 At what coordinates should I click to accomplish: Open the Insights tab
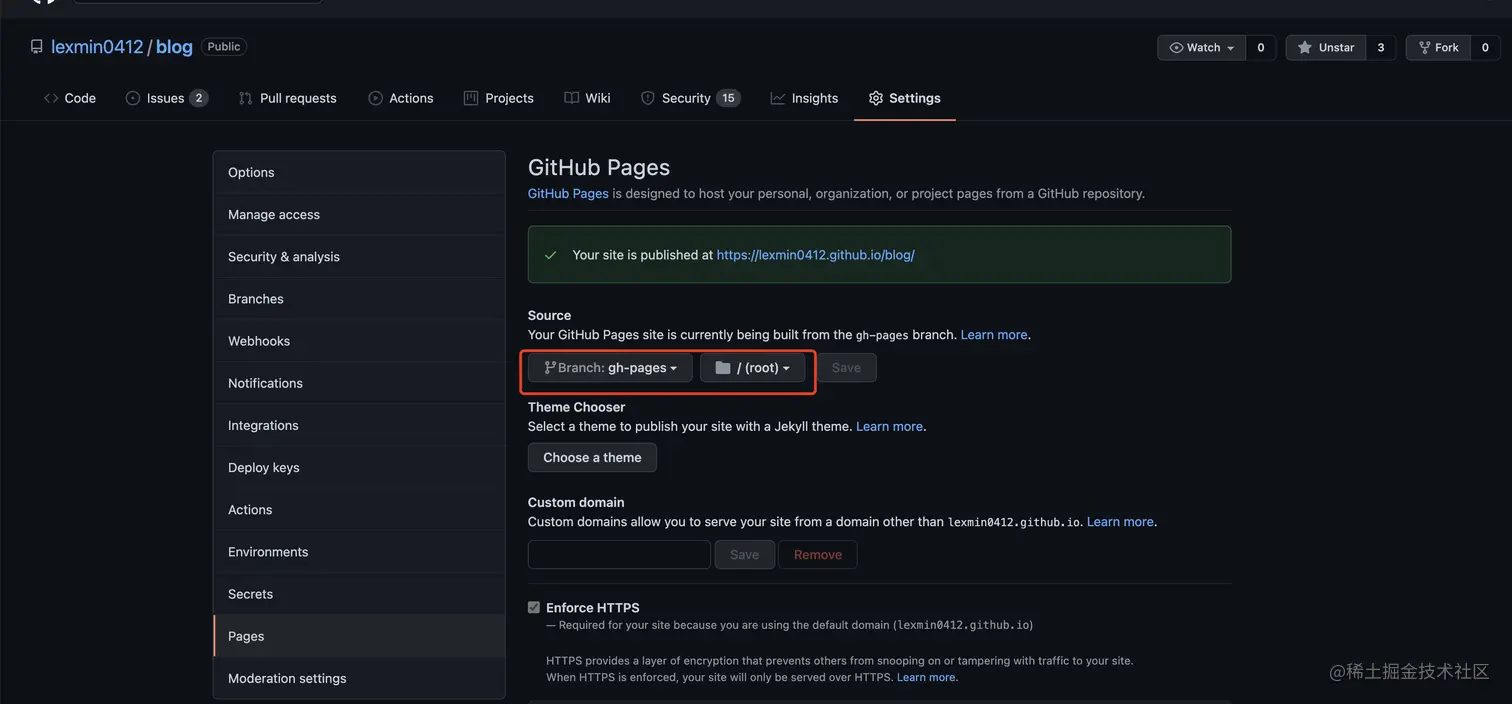tap(805, 98)
